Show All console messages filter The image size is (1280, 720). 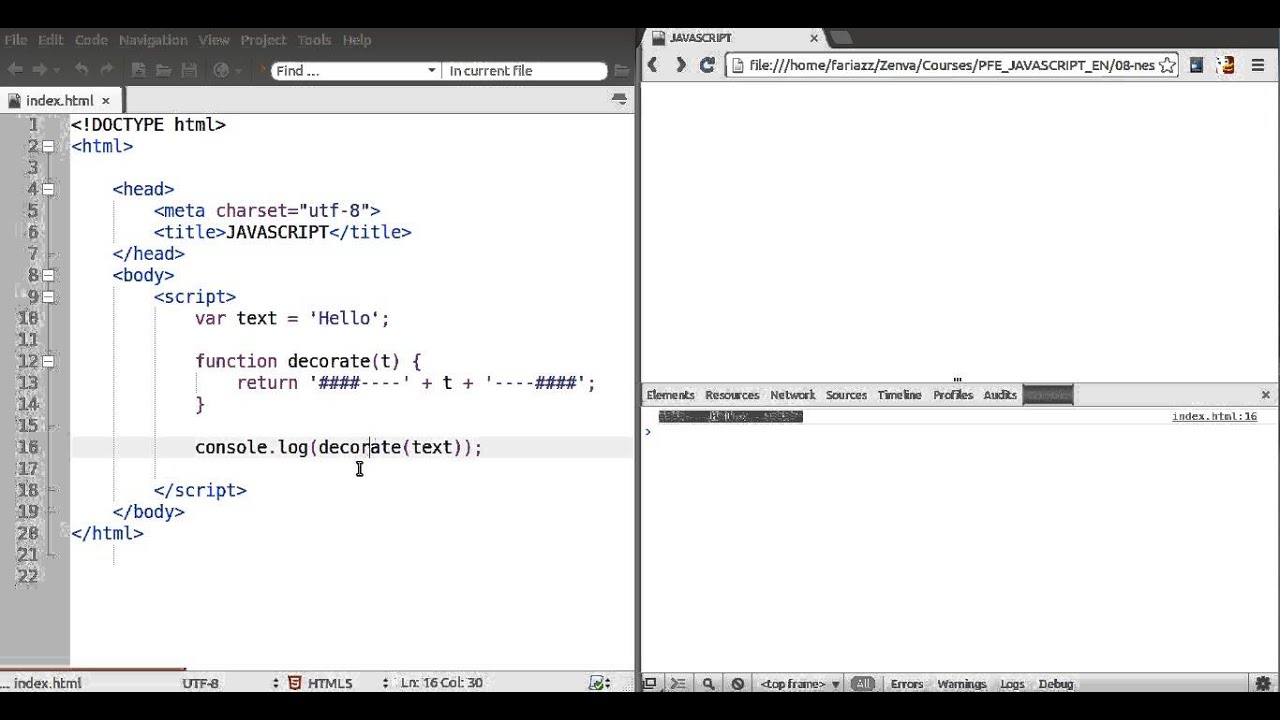863,684
